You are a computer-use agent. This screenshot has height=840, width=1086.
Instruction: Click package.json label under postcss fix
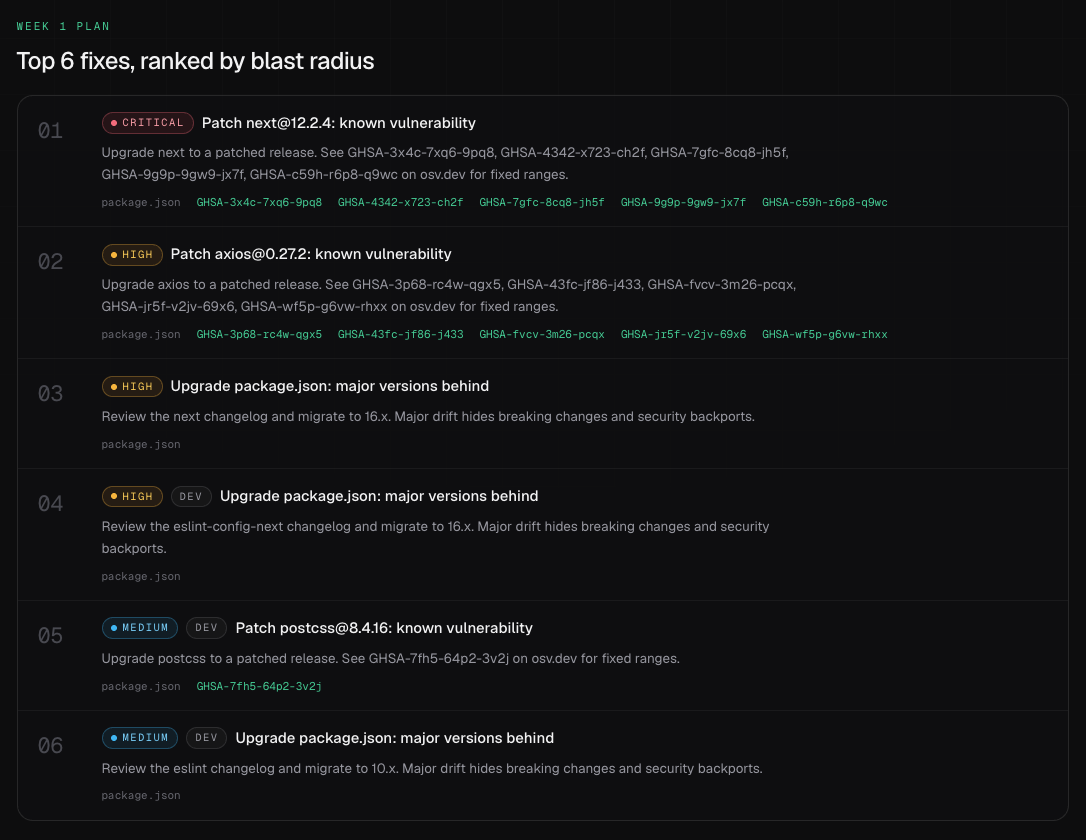pos(141,686)
